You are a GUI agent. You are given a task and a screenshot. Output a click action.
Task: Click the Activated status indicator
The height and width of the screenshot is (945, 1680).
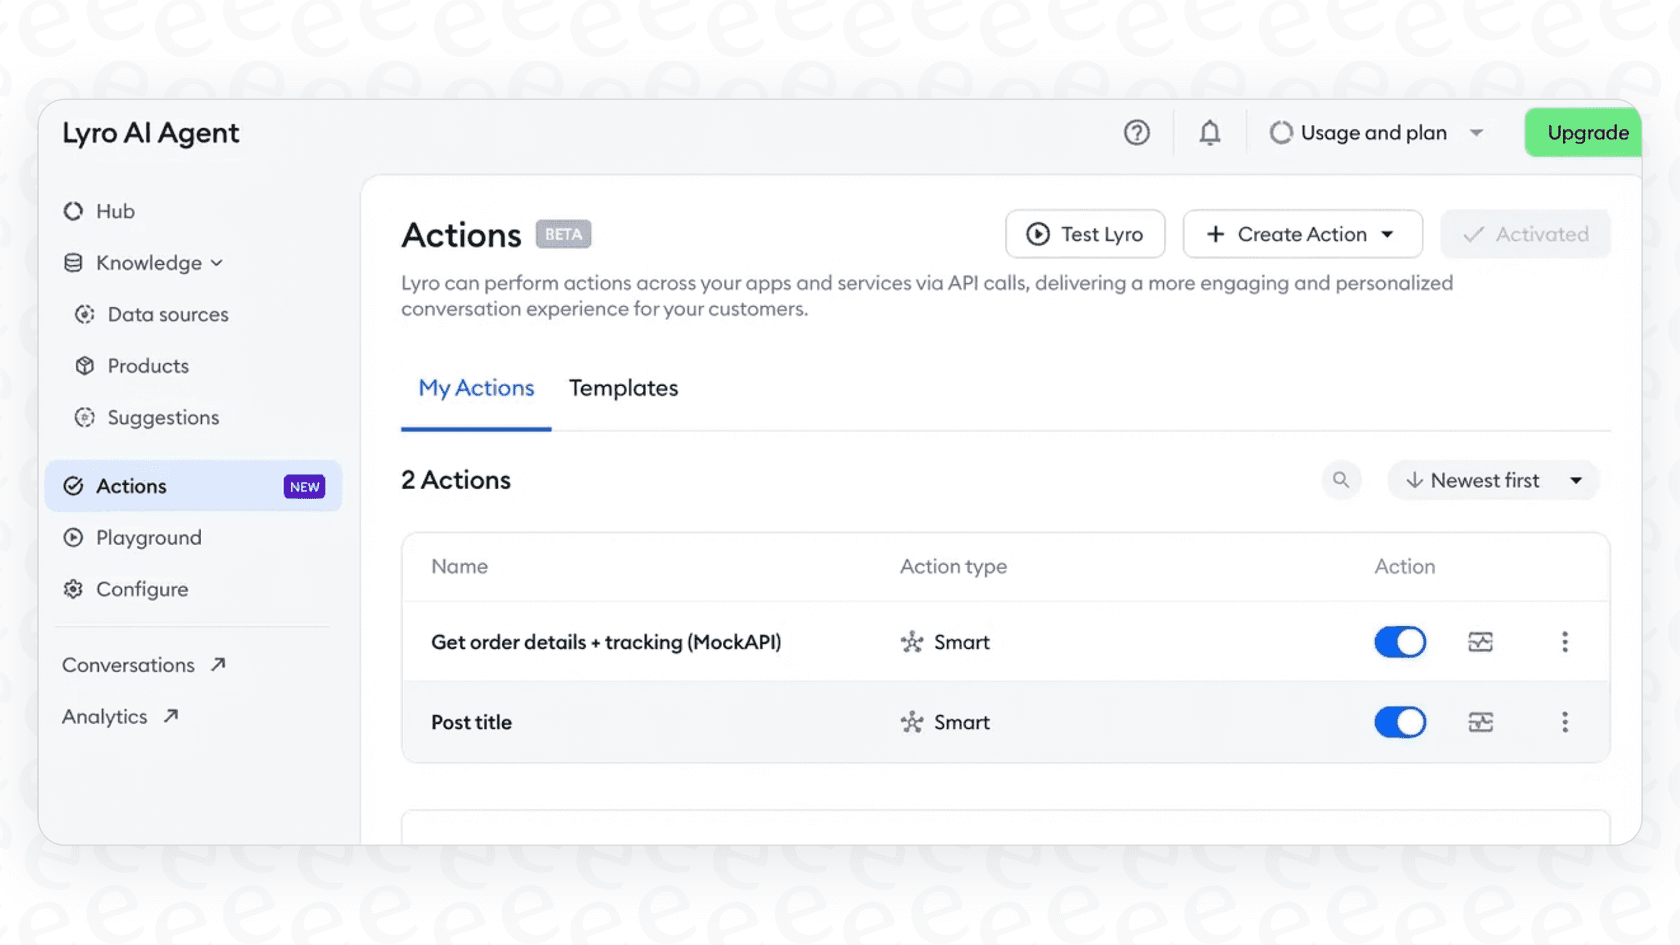coord(1525,234)
